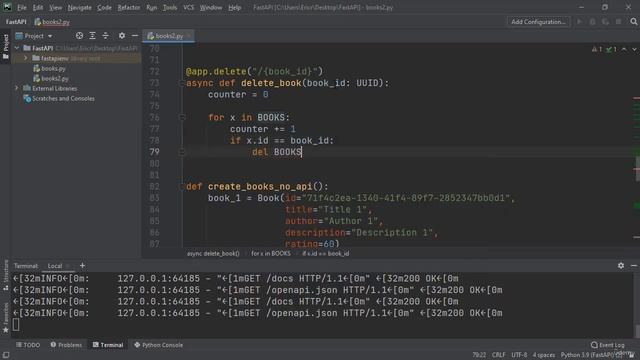Click the Expand All icon in Project panel
The image size is (640, 360).
click(93, 36)
